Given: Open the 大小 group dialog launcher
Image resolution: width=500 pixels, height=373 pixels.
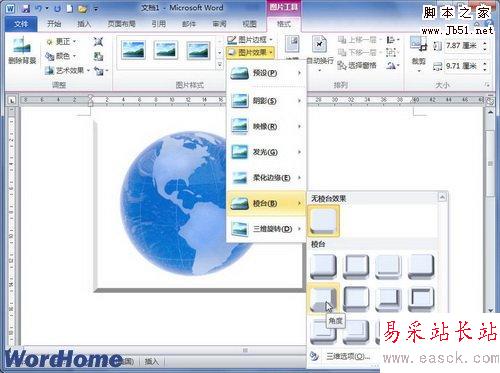Looking at the screenshot, I should pos(487,85).
